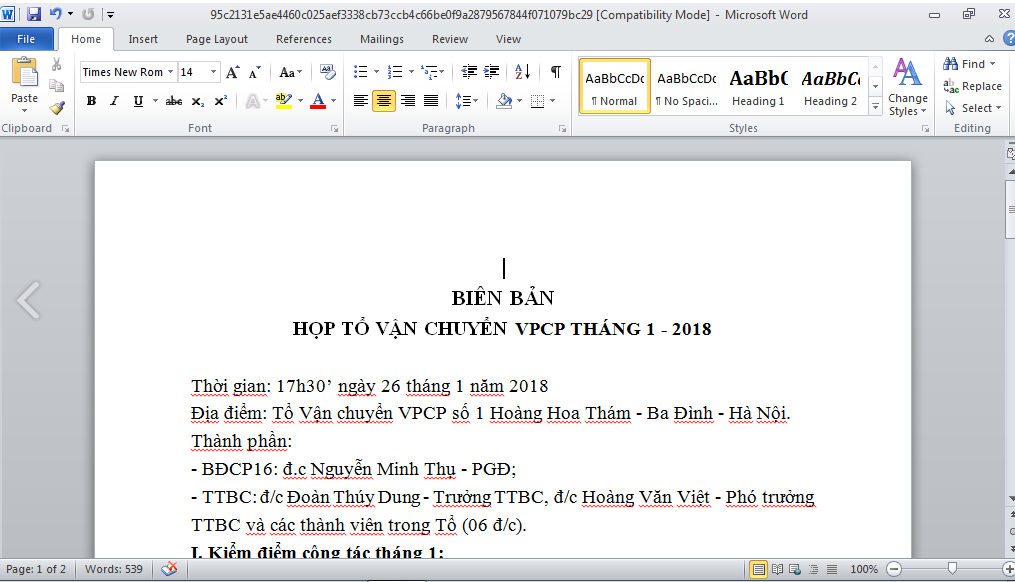Screen dimensions: 1015x582
Task: Click the zoom out minus button
Action: (894, 570)
